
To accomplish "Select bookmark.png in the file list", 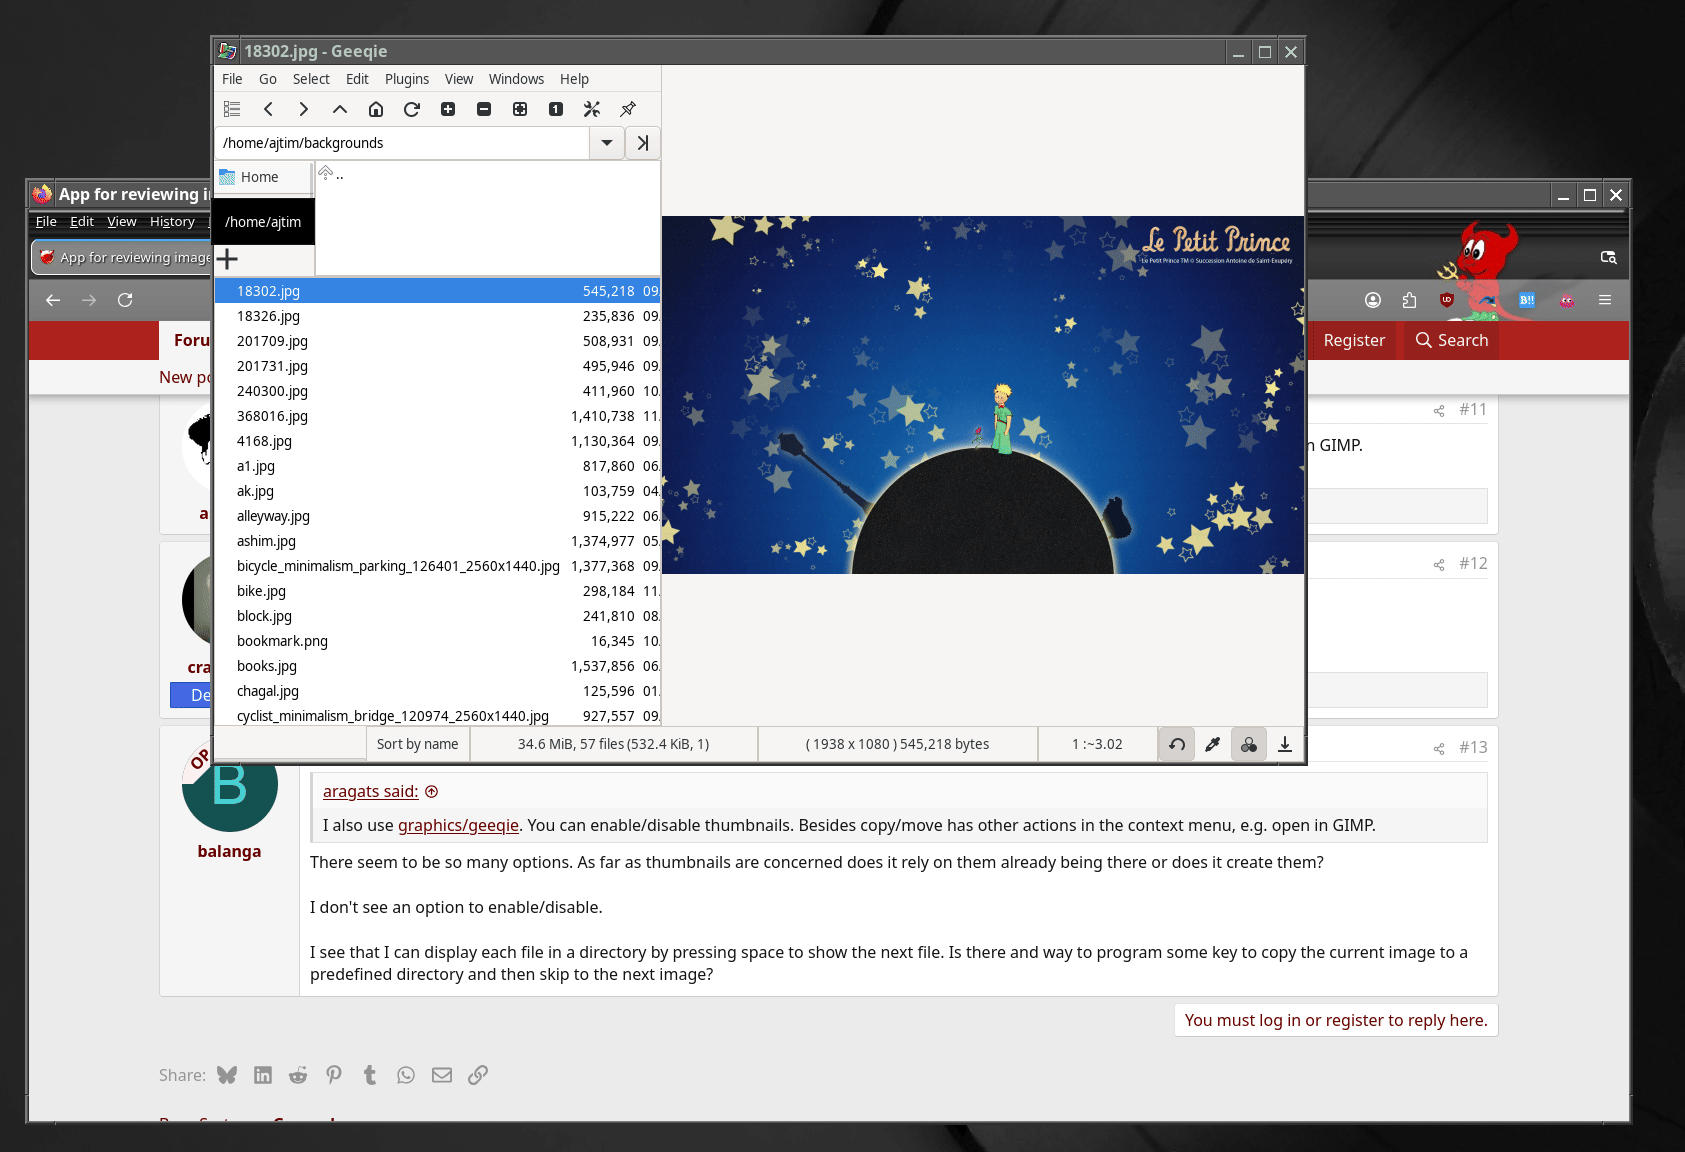I will click(437, 641).
